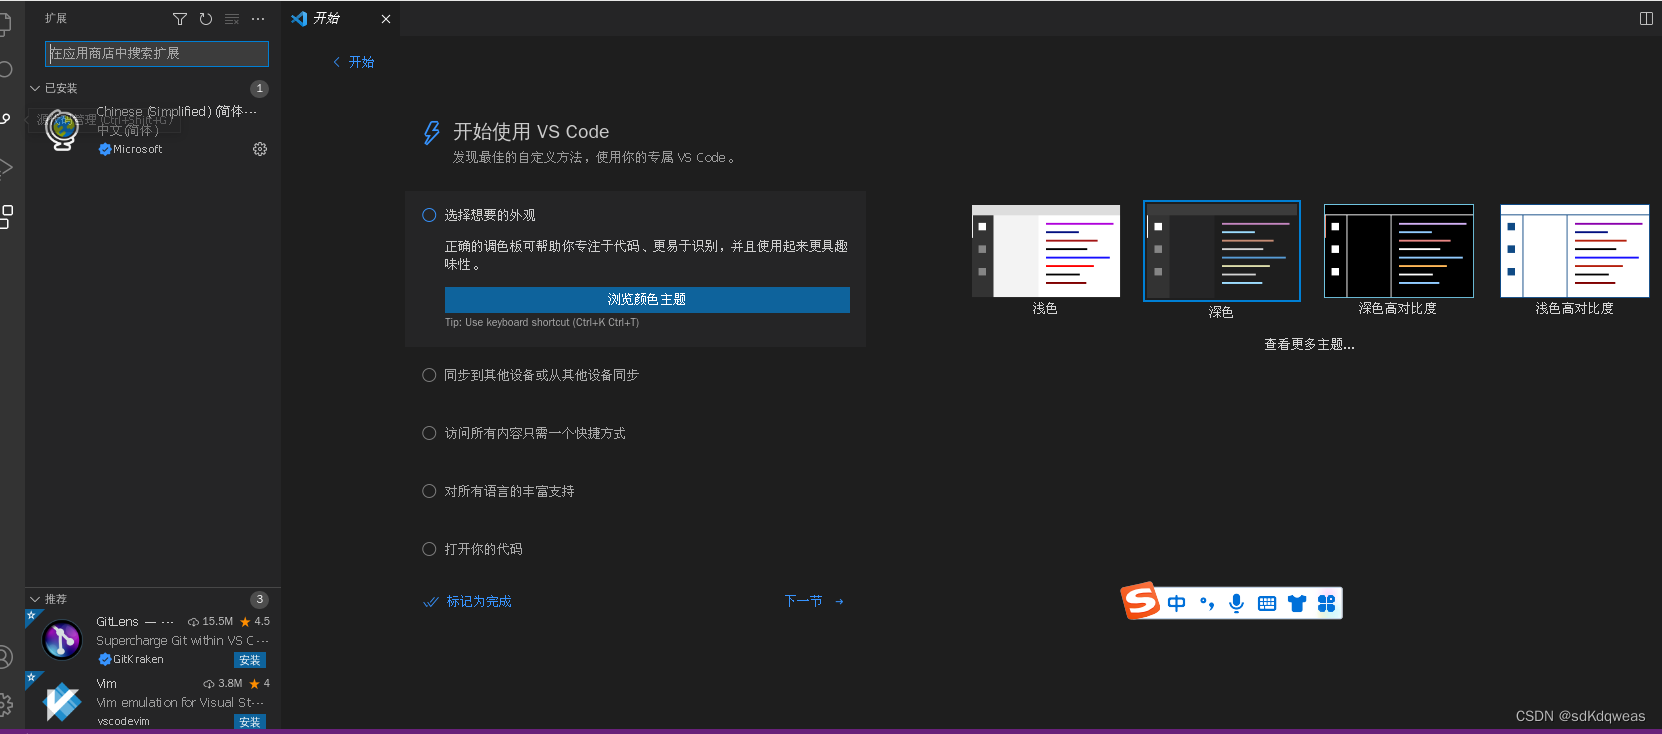The image size is (1662, 734).
Task: Click the Sogou input method logo
Action: click(x=1140, y=601)
